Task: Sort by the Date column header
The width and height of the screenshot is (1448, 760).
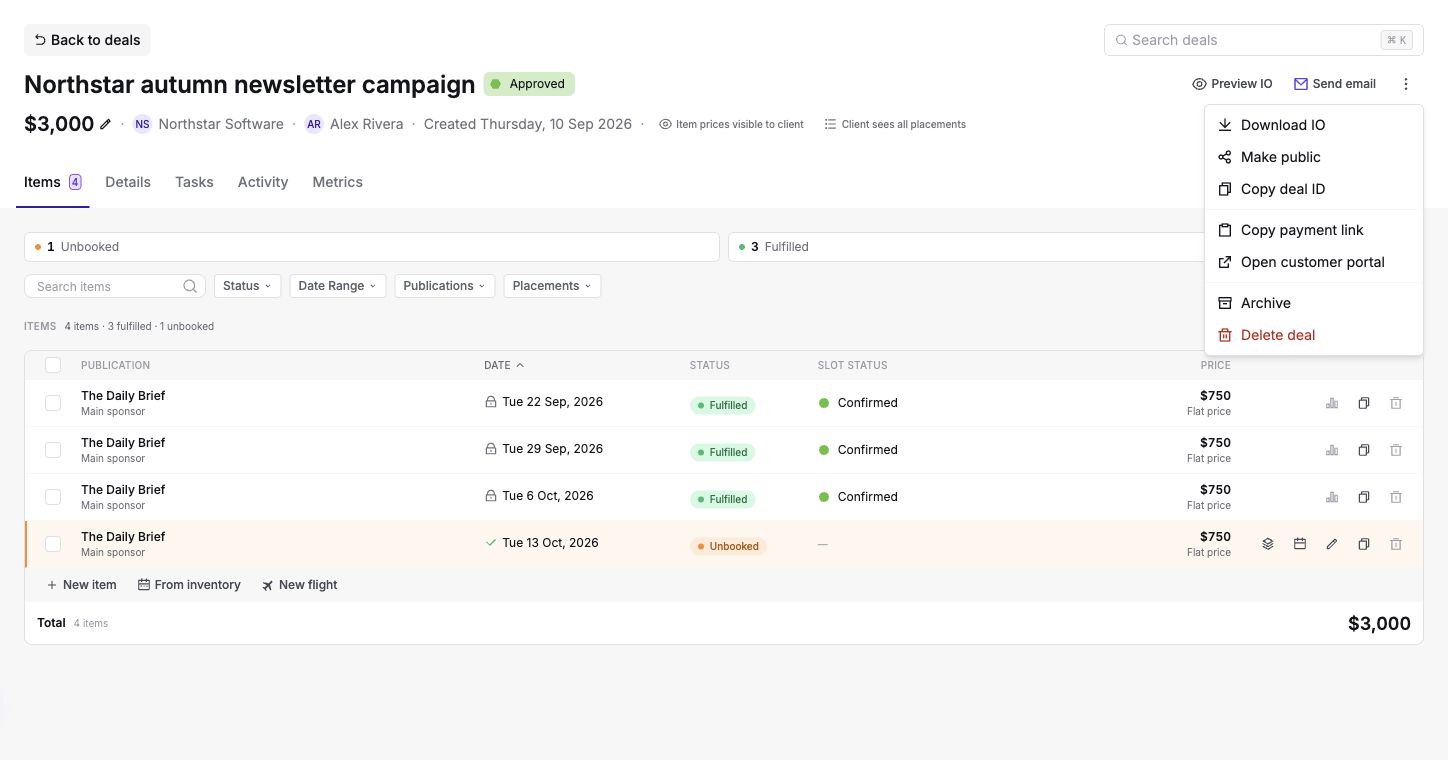Action: [504, 365]
